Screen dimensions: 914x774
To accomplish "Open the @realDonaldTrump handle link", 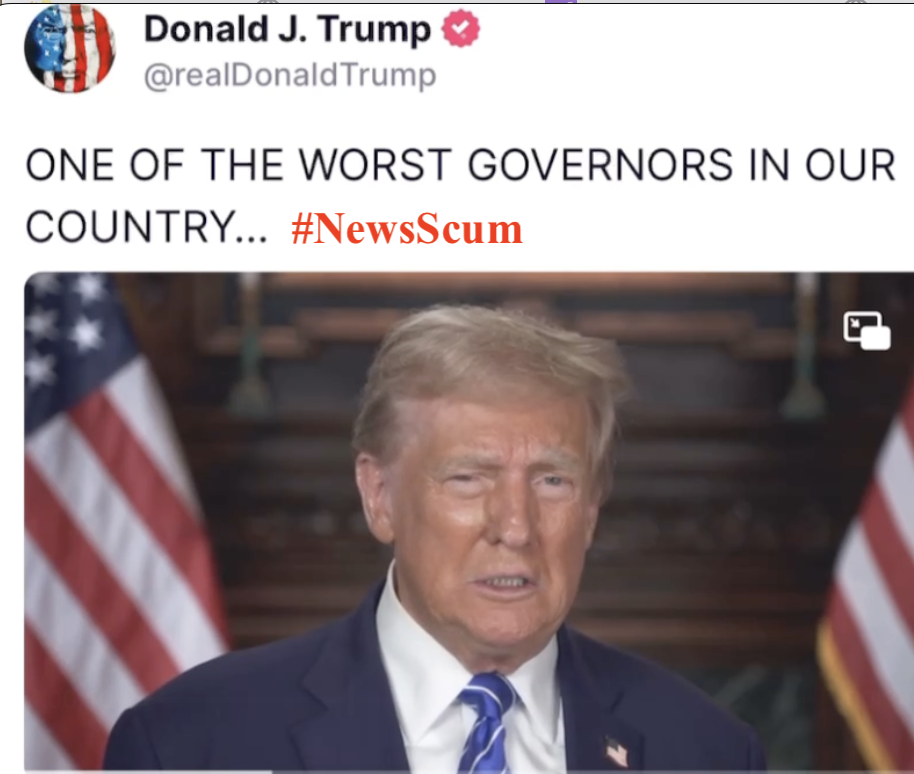I will click(290, 75).
